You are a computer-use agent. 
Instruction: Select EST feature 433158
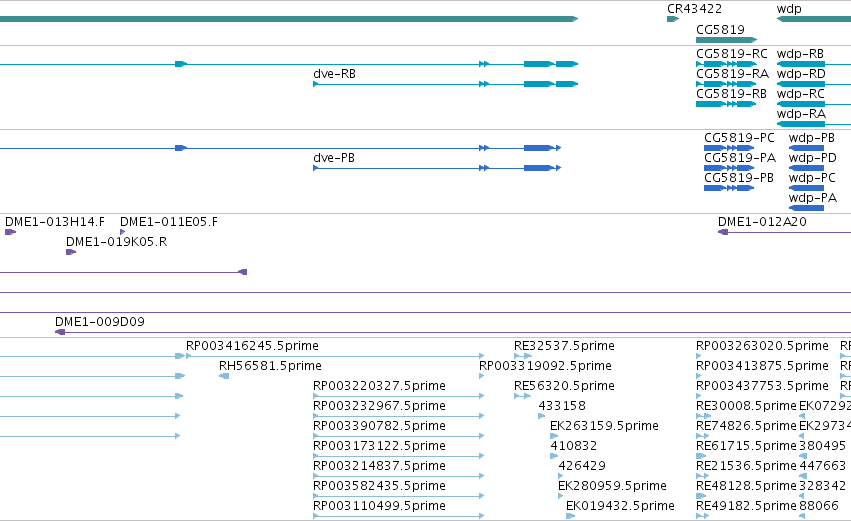[x=542, y=416]
